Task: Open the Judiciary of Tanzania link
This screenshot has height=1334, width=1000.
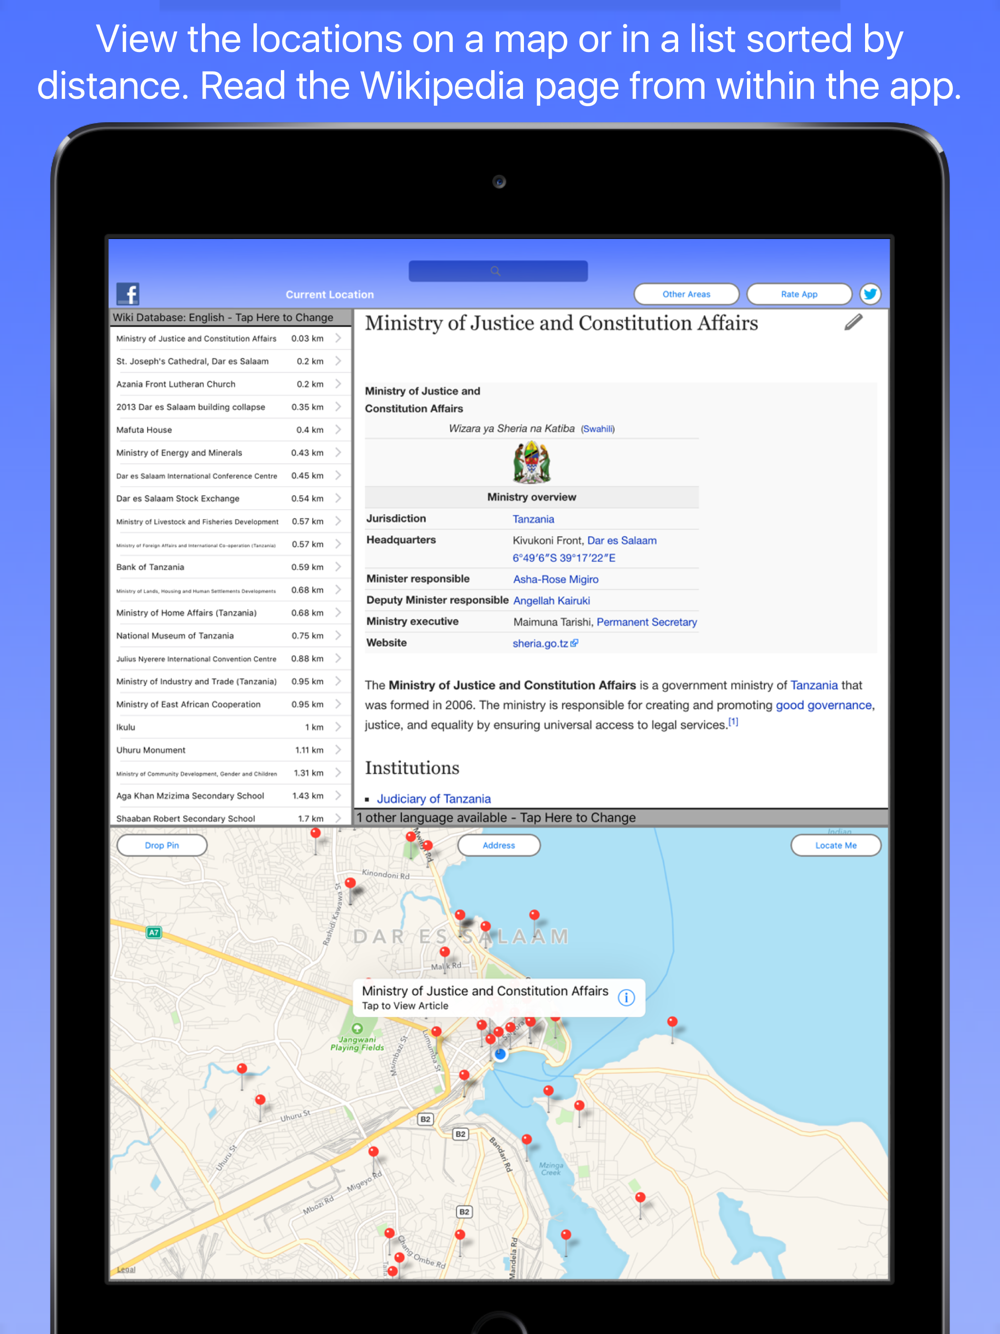Action: tap(434, 799)
